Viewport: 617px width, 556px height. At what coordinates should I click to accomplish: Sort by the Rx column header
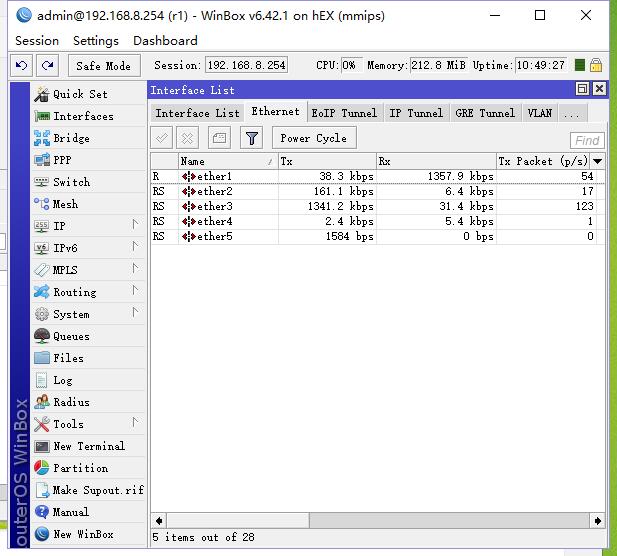coord(436,161)
